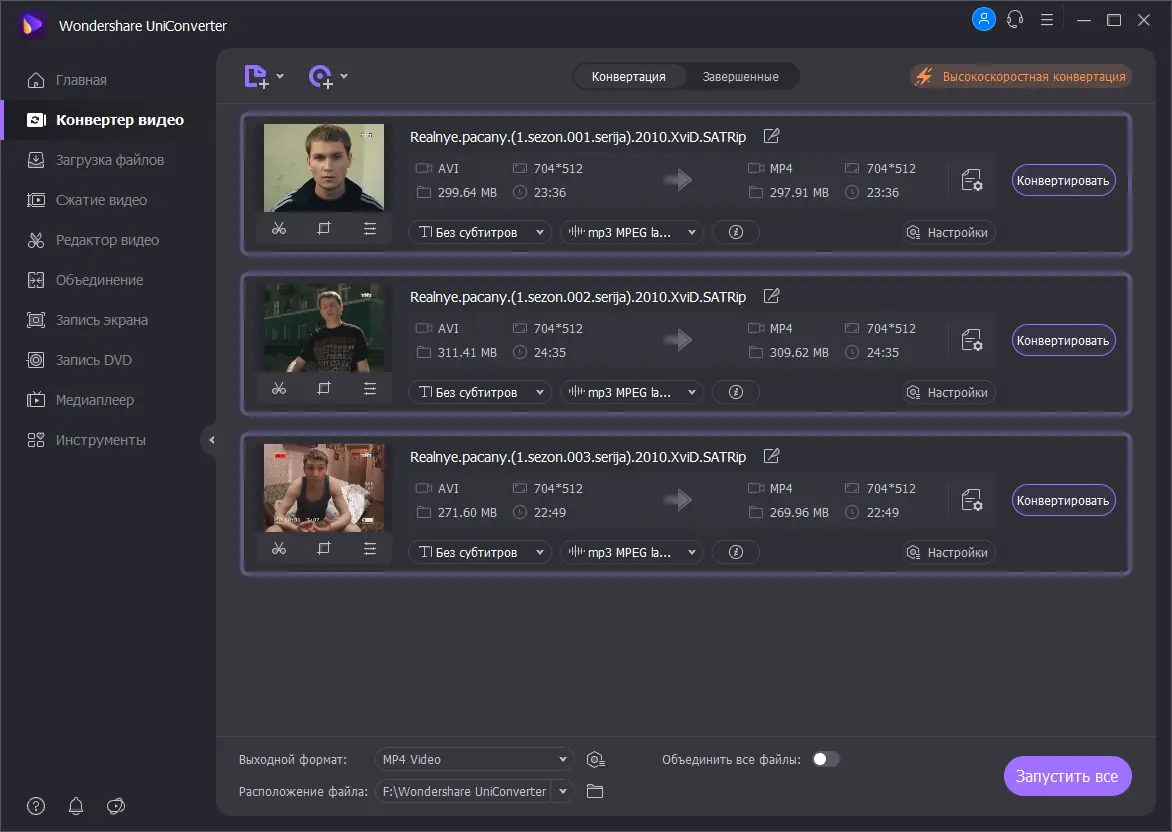Open Сжатие видео section
The height and width of the screenshot is (832, 1172).
(x=87, y=200)
